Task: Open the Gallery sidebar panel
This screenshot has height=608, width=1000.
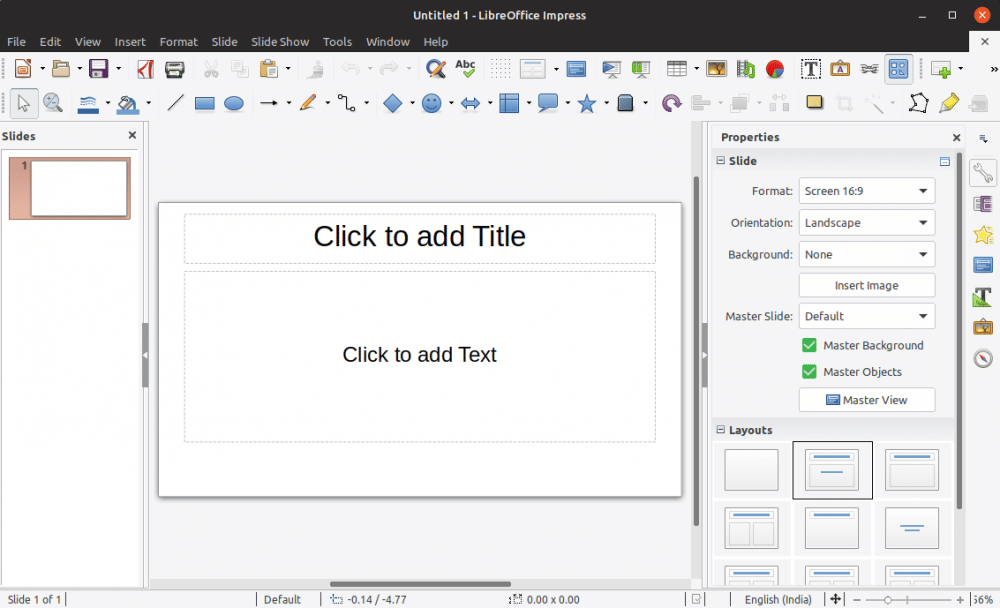Action: [983, 327]
